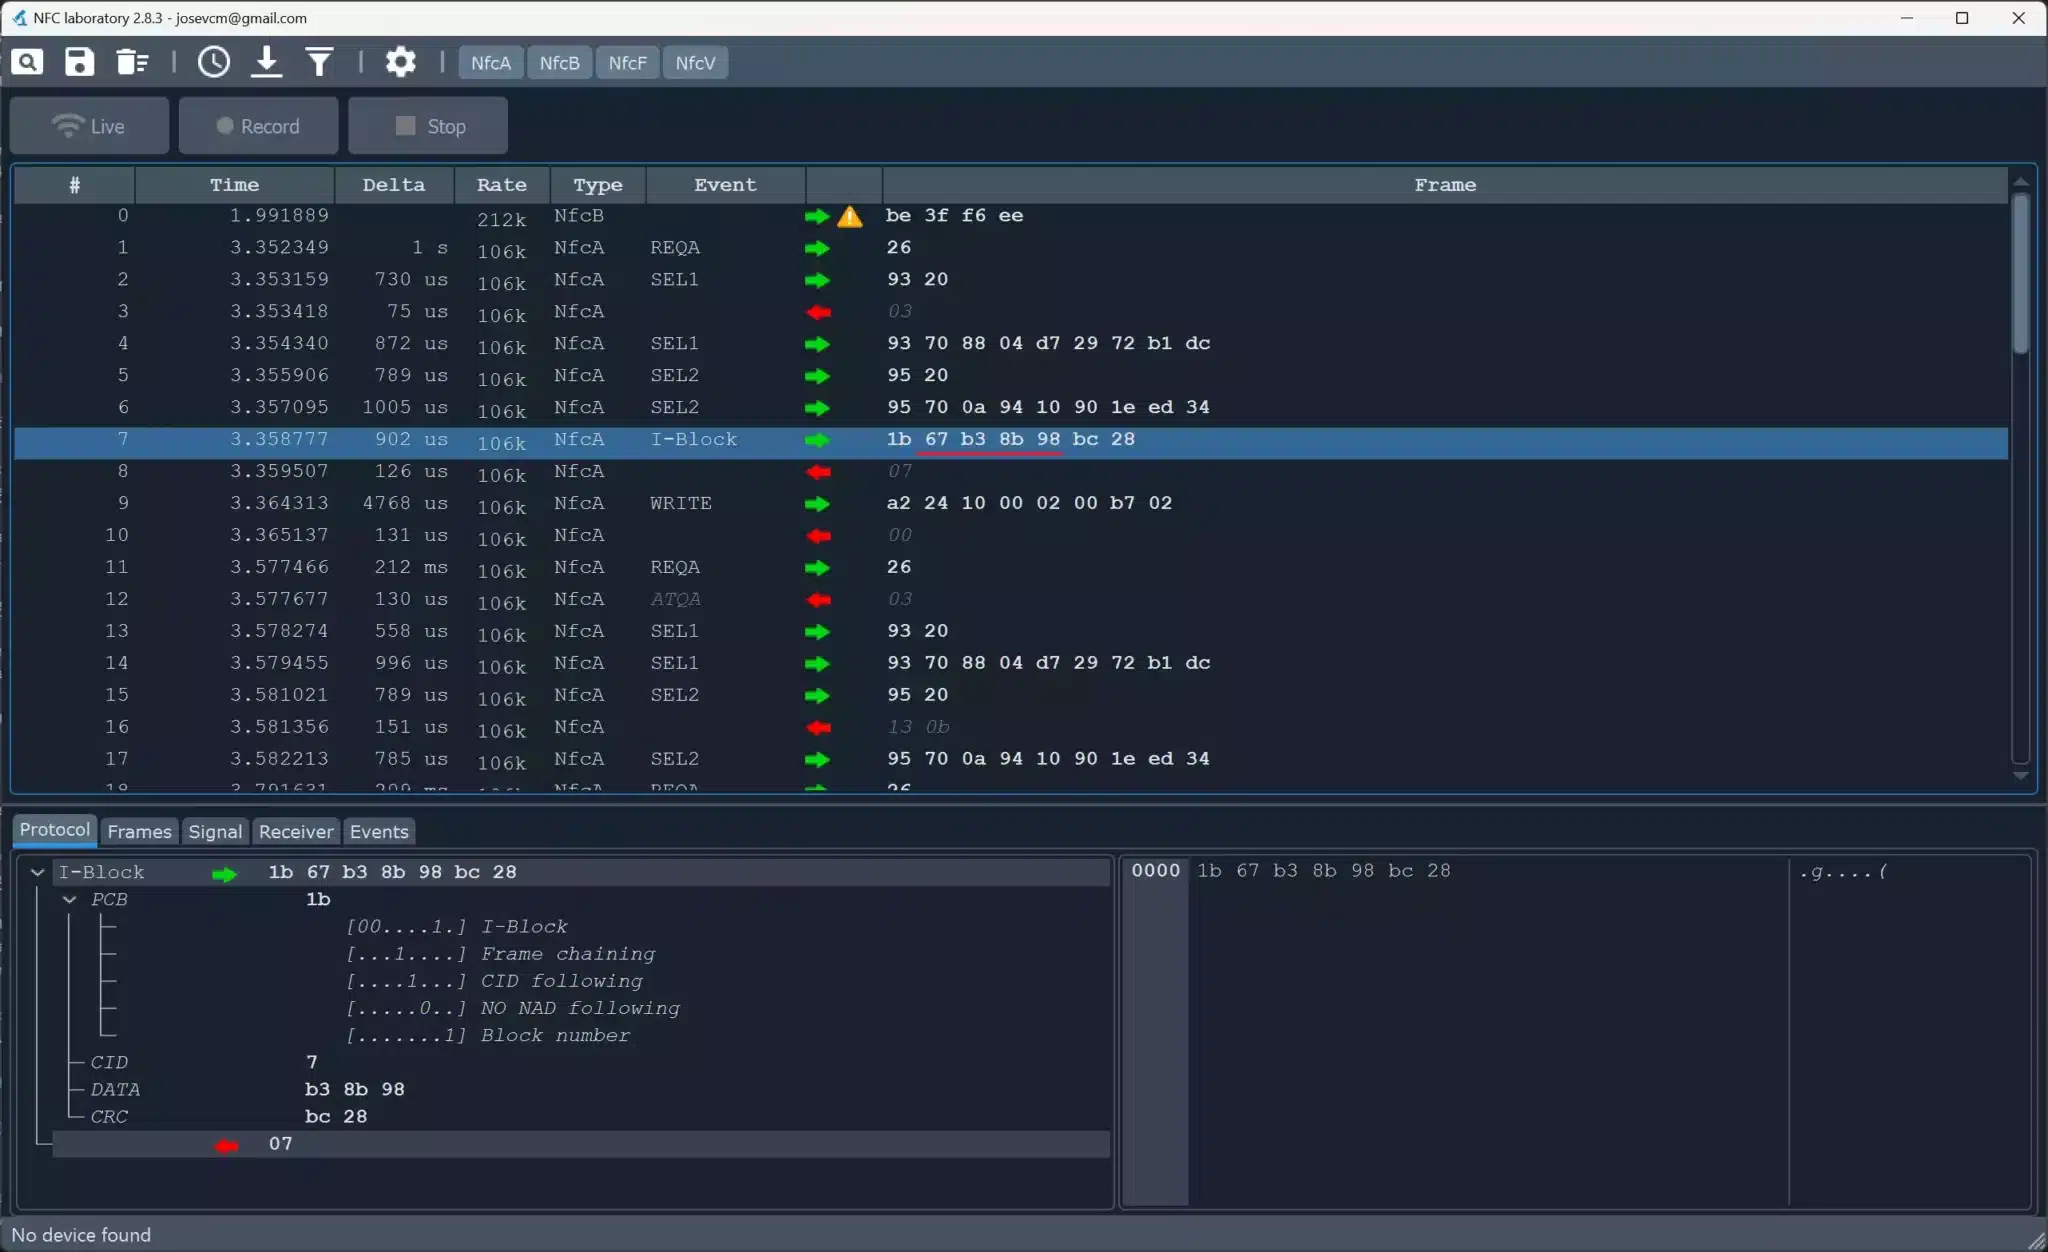2048x1252 pixels.
Task: Toggle the NfcA protocol decoder
Action: pyautogui.click(x=490, y=63)
